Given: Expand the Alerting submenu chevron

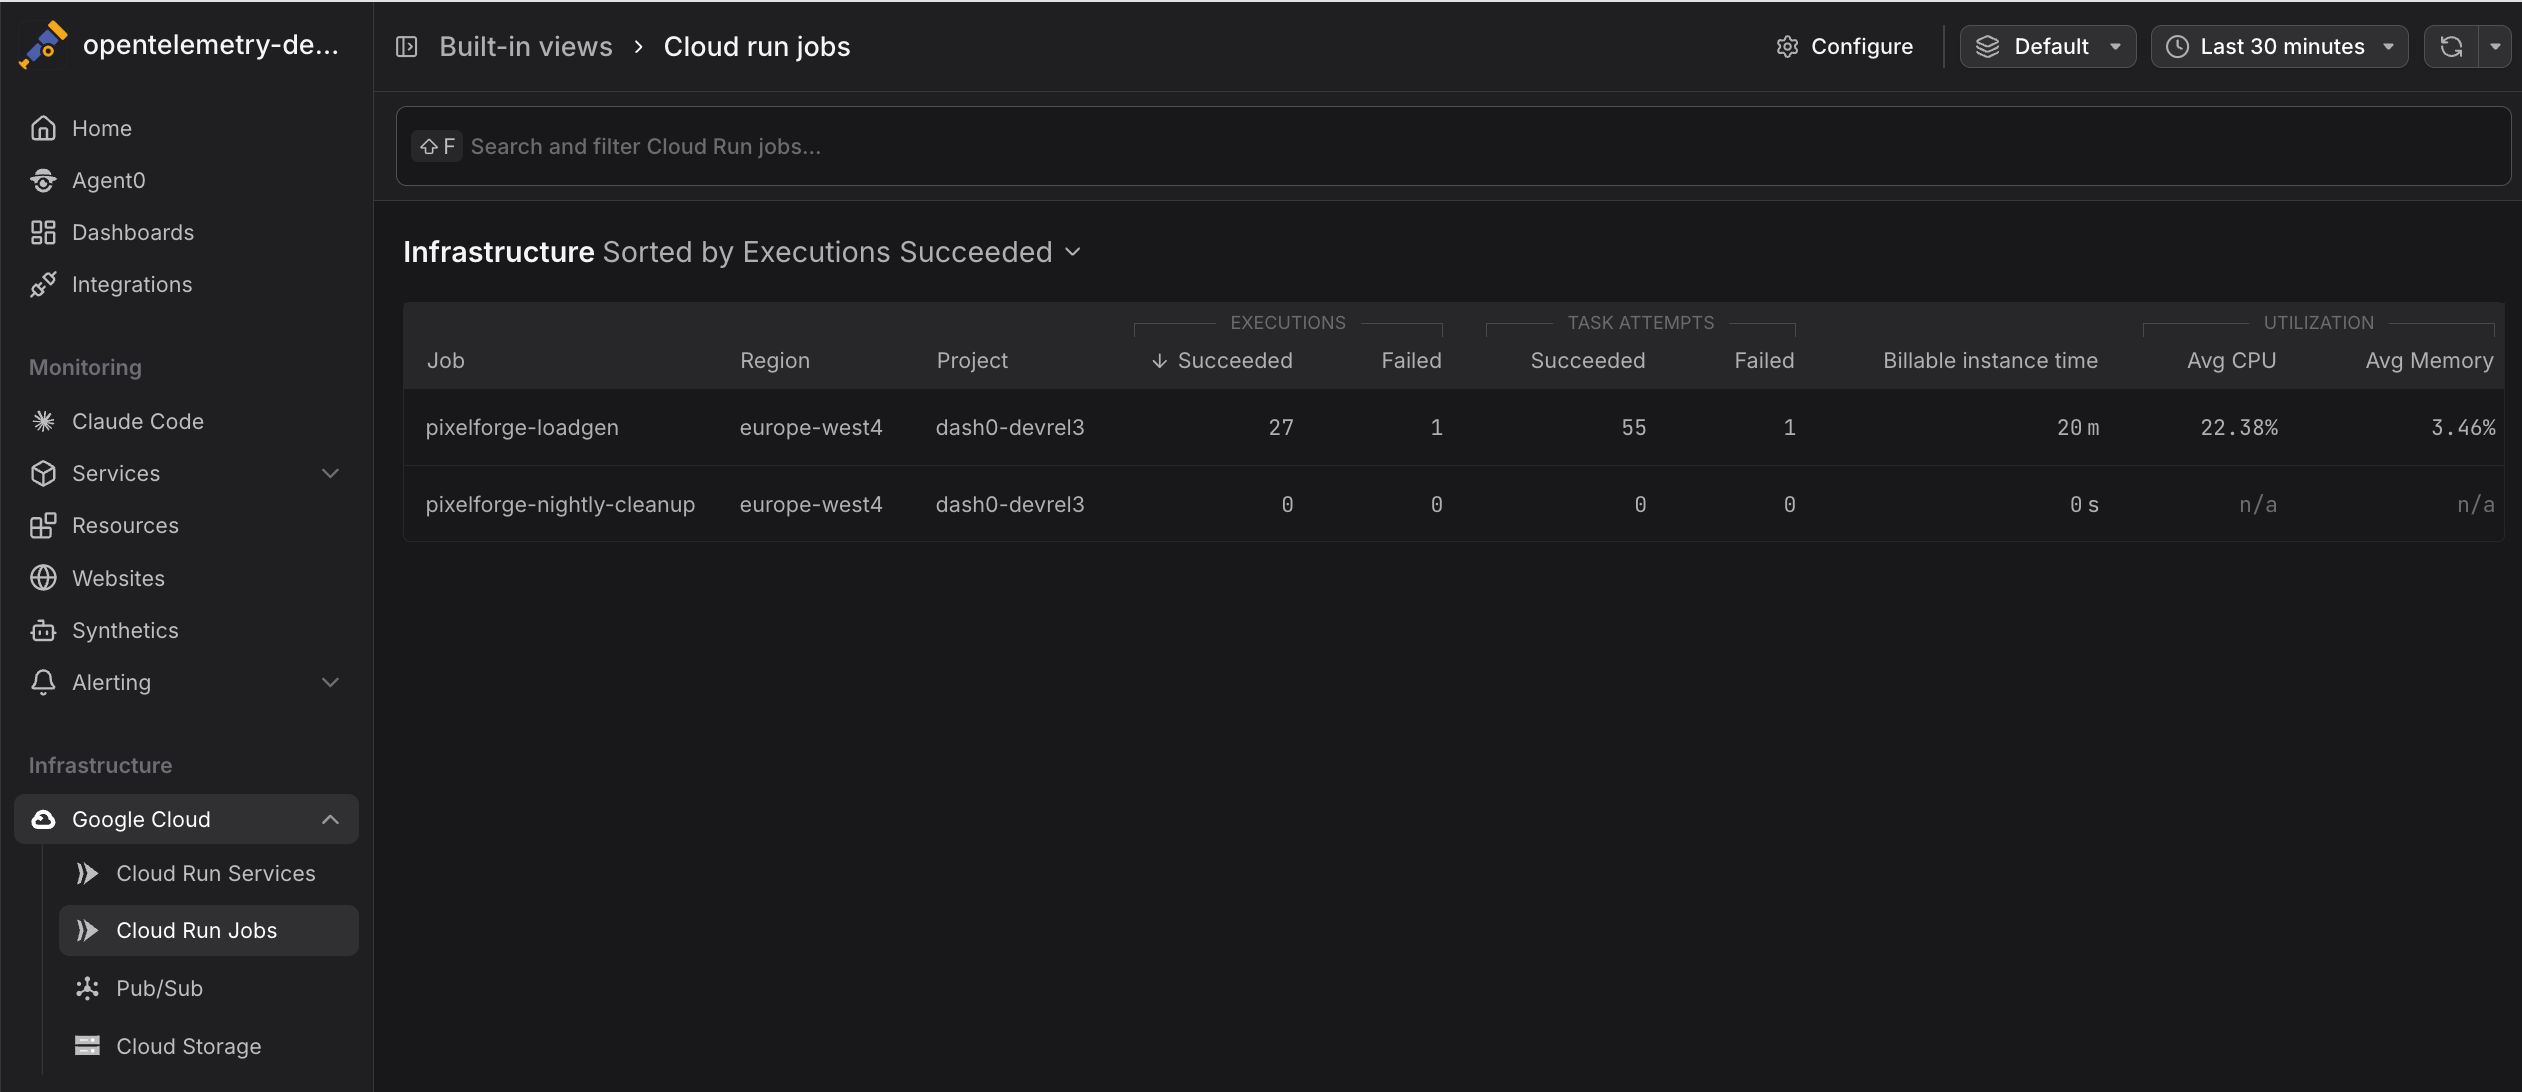Looking at the screenshot, I should pos(330,682).
